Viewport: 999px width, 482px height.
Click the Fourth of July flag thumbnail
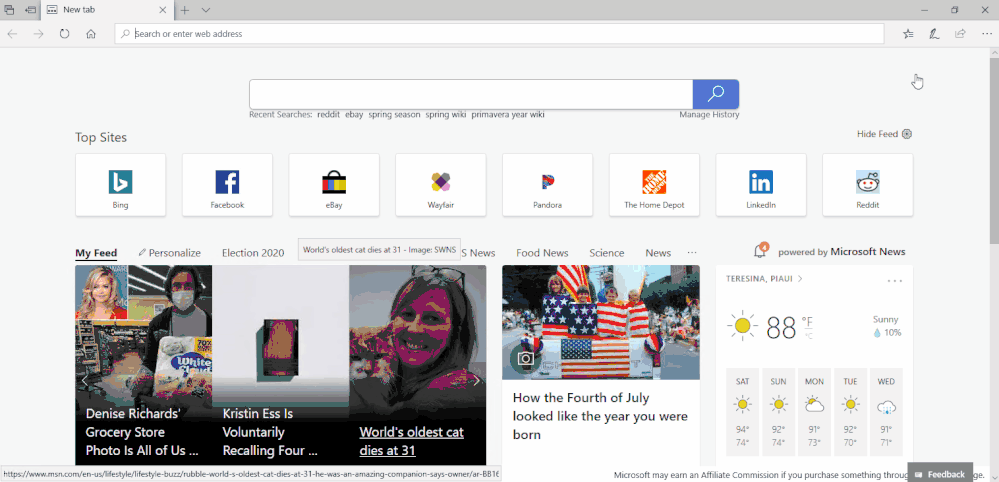[601, 322]
